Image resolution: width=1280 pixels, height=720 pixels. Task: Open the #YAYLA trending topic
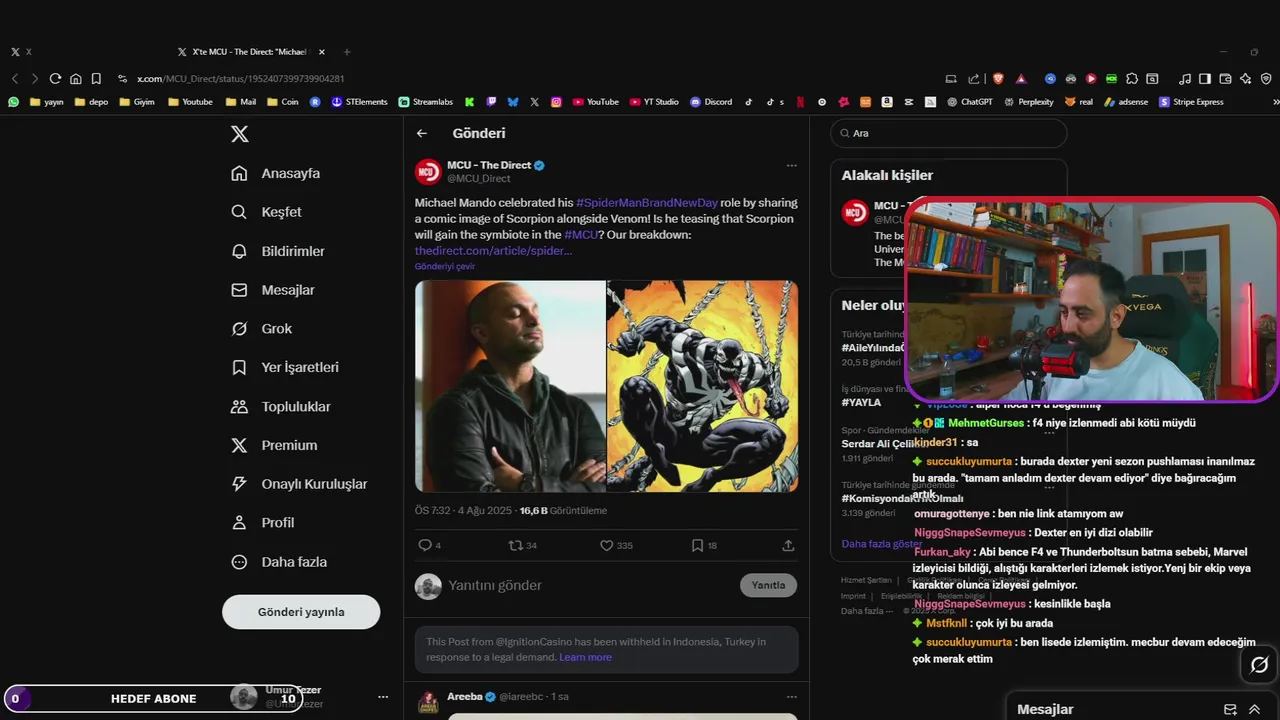tap(861, 402)
